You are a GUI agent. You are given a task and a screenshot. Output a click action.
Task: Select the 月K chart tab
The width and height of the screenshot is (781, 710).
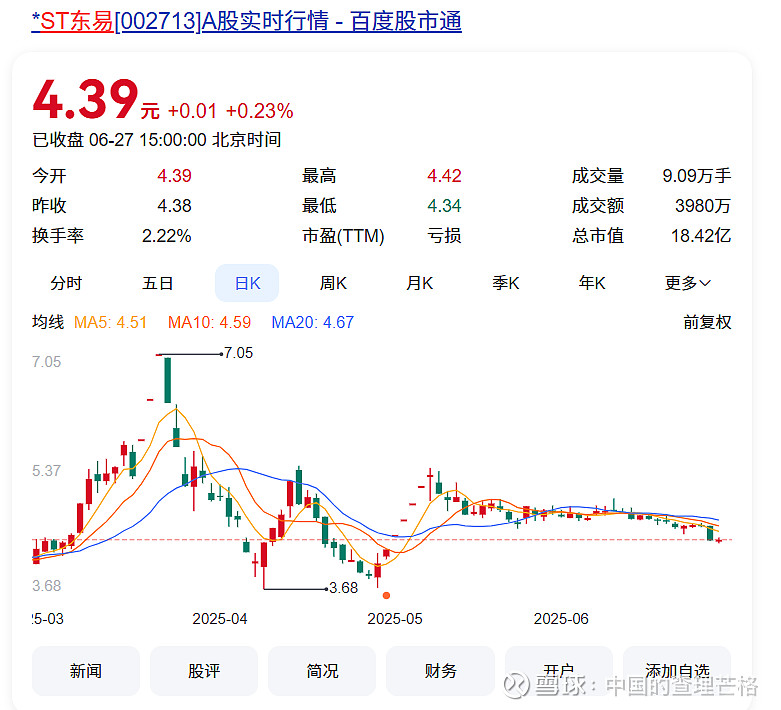419,284
